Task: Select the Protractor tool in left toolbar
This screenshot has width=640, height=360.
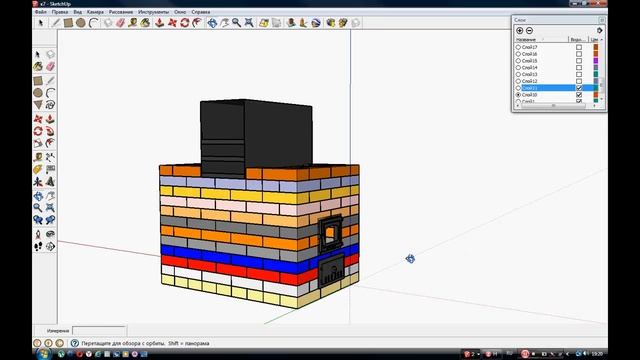Action: point(38,169)
